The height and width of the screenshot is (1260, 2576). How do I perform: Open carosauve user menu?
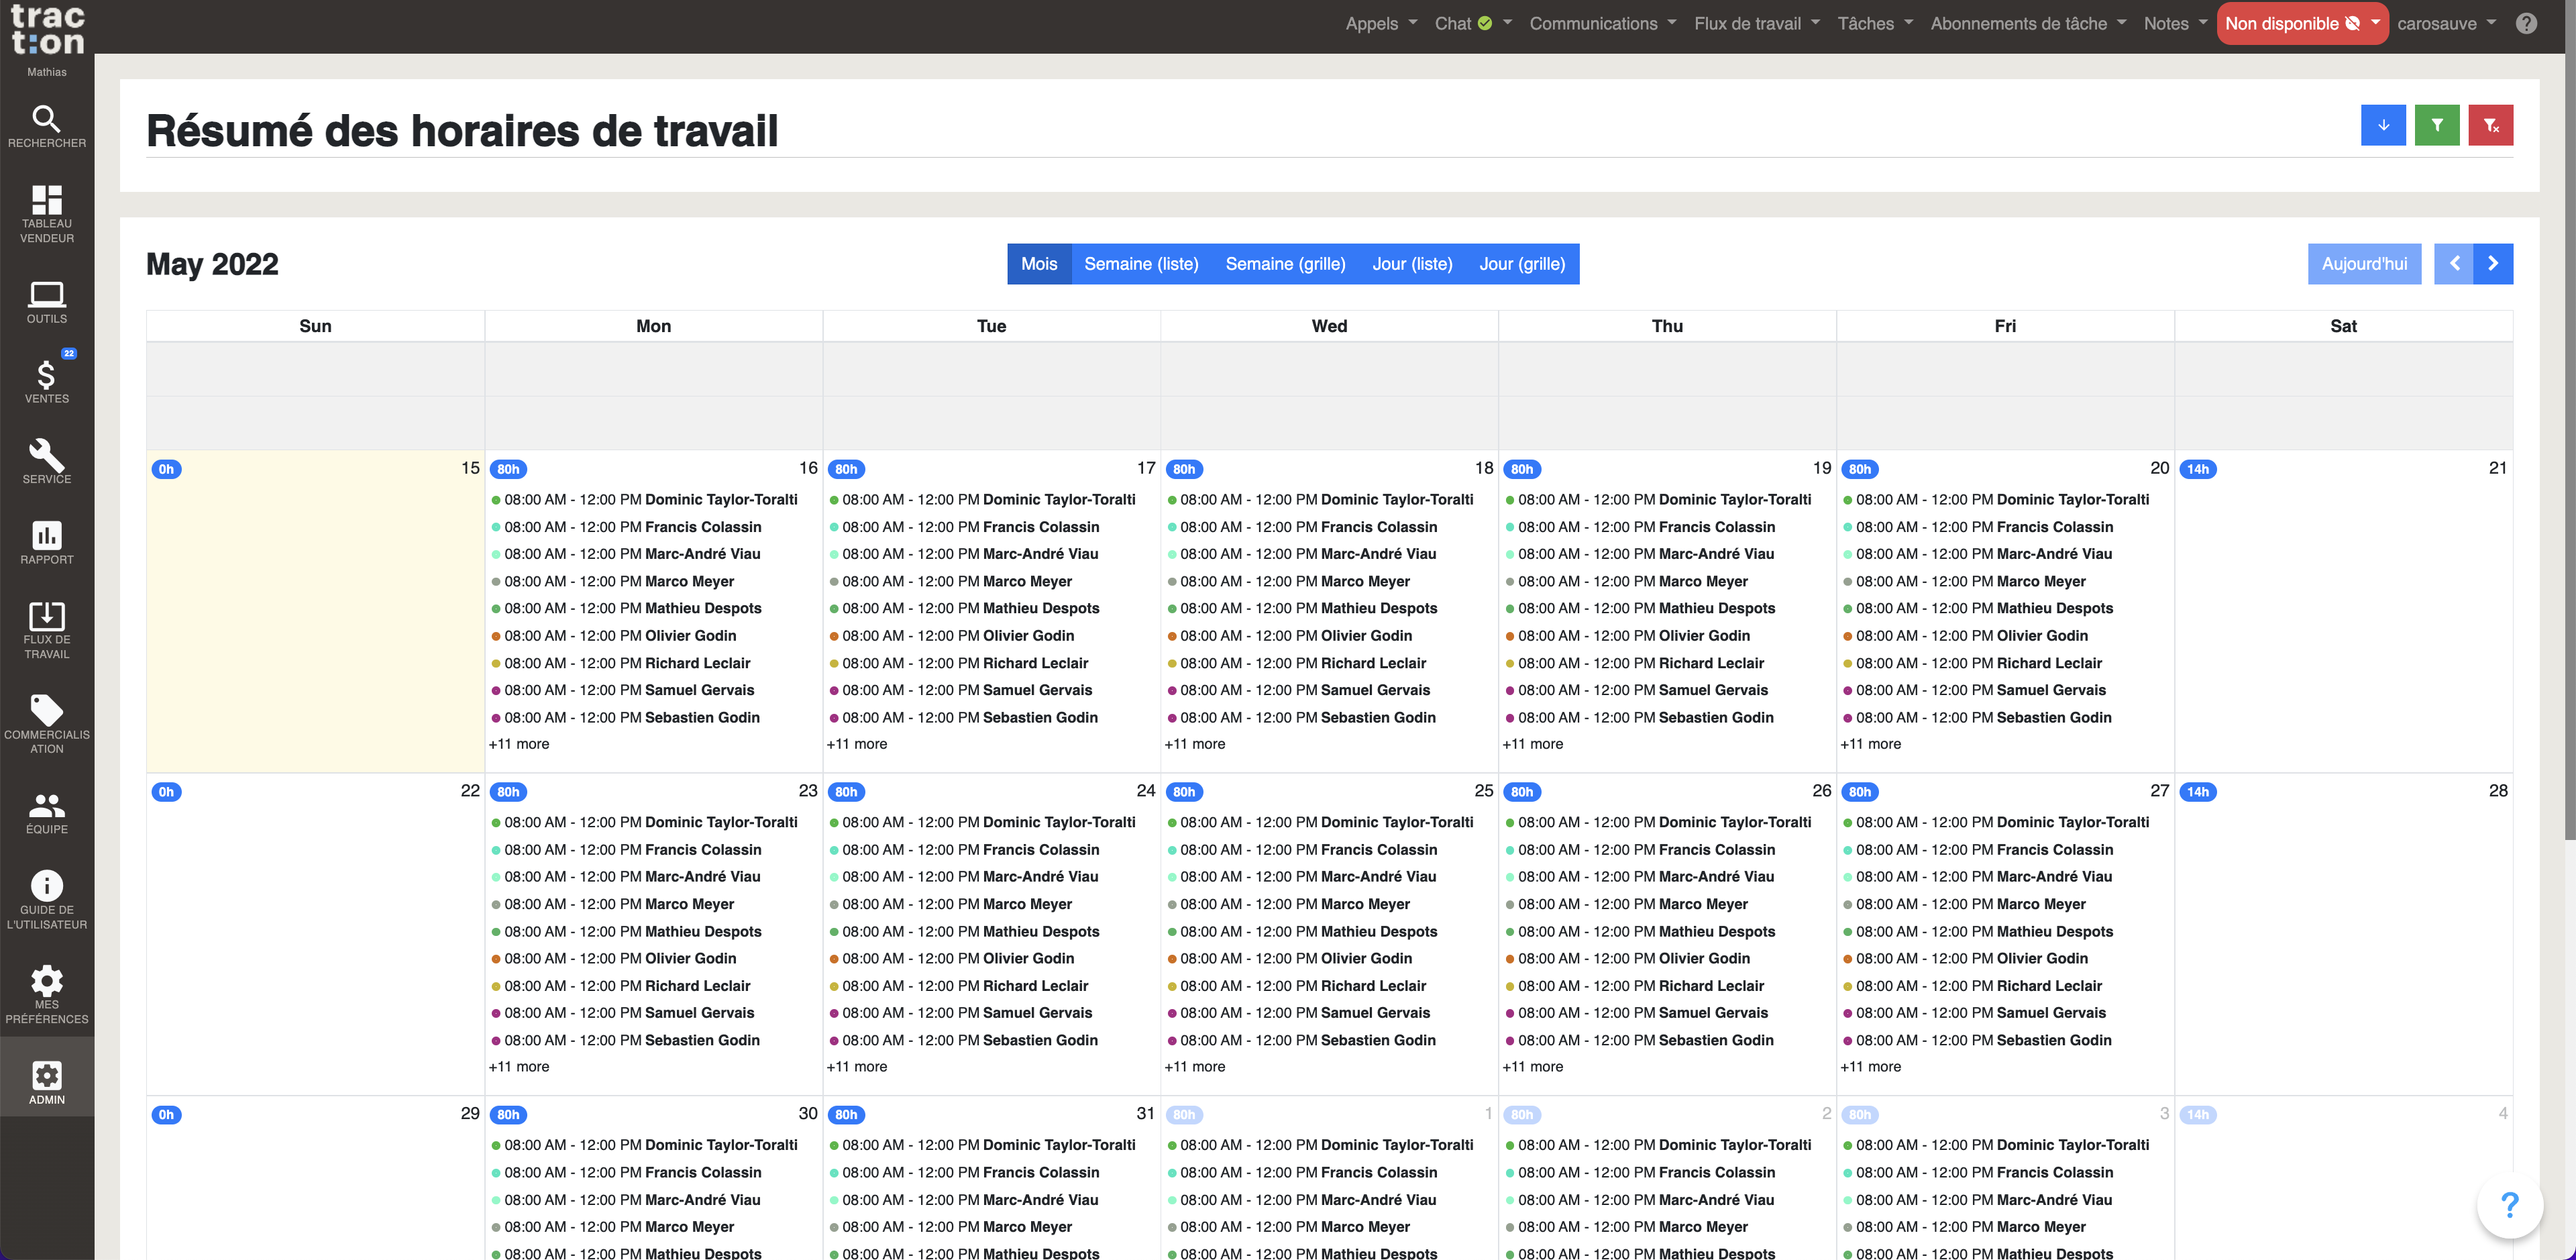point(2446,23)
